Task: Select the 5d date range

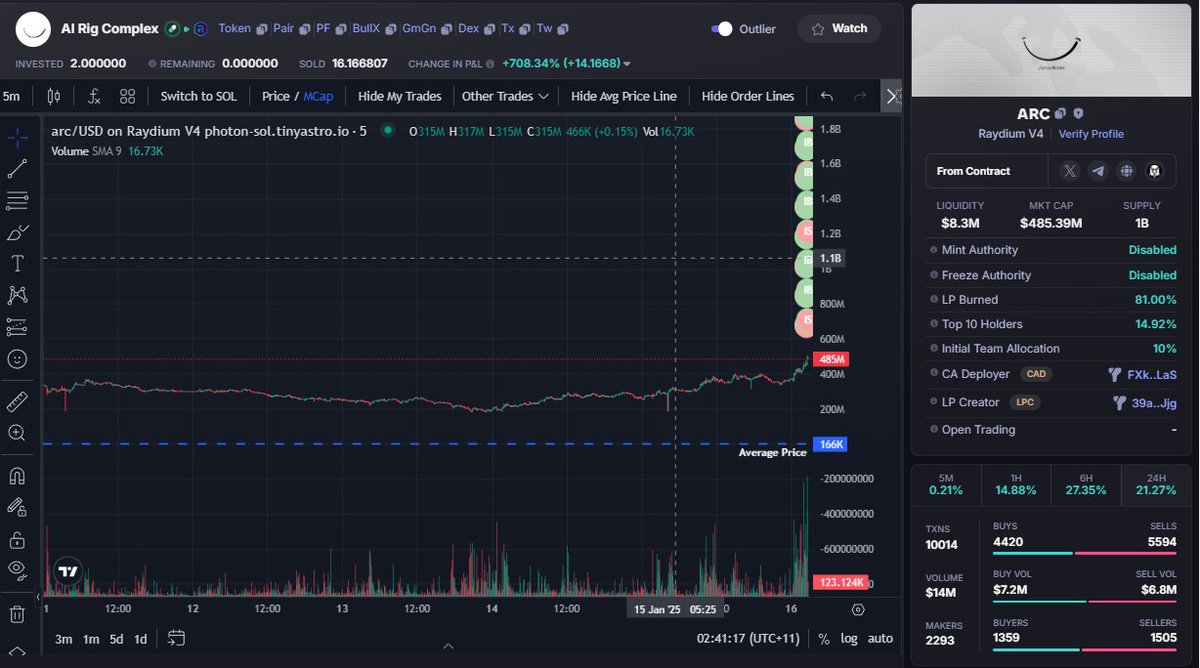Action: coord(117,639)
